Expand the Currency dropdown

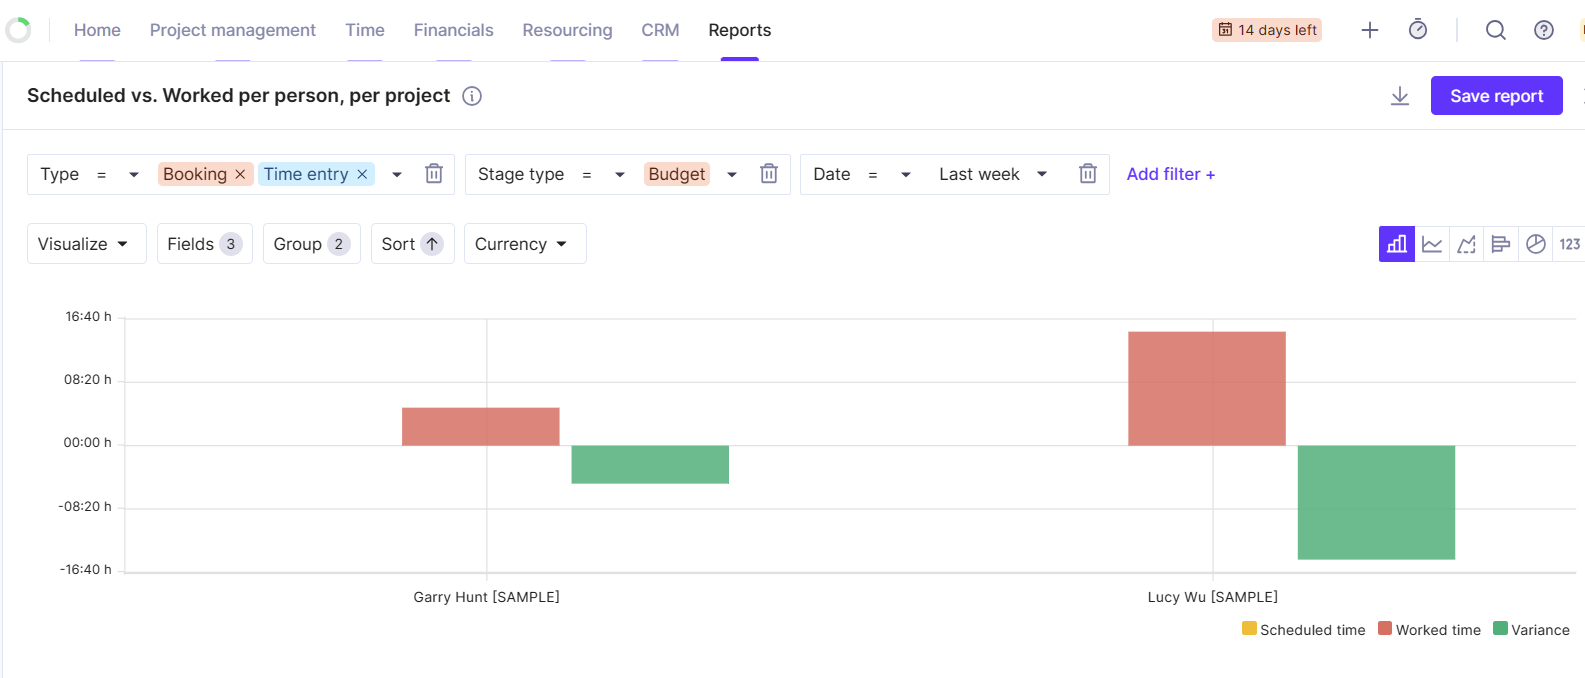pos(525,244)
